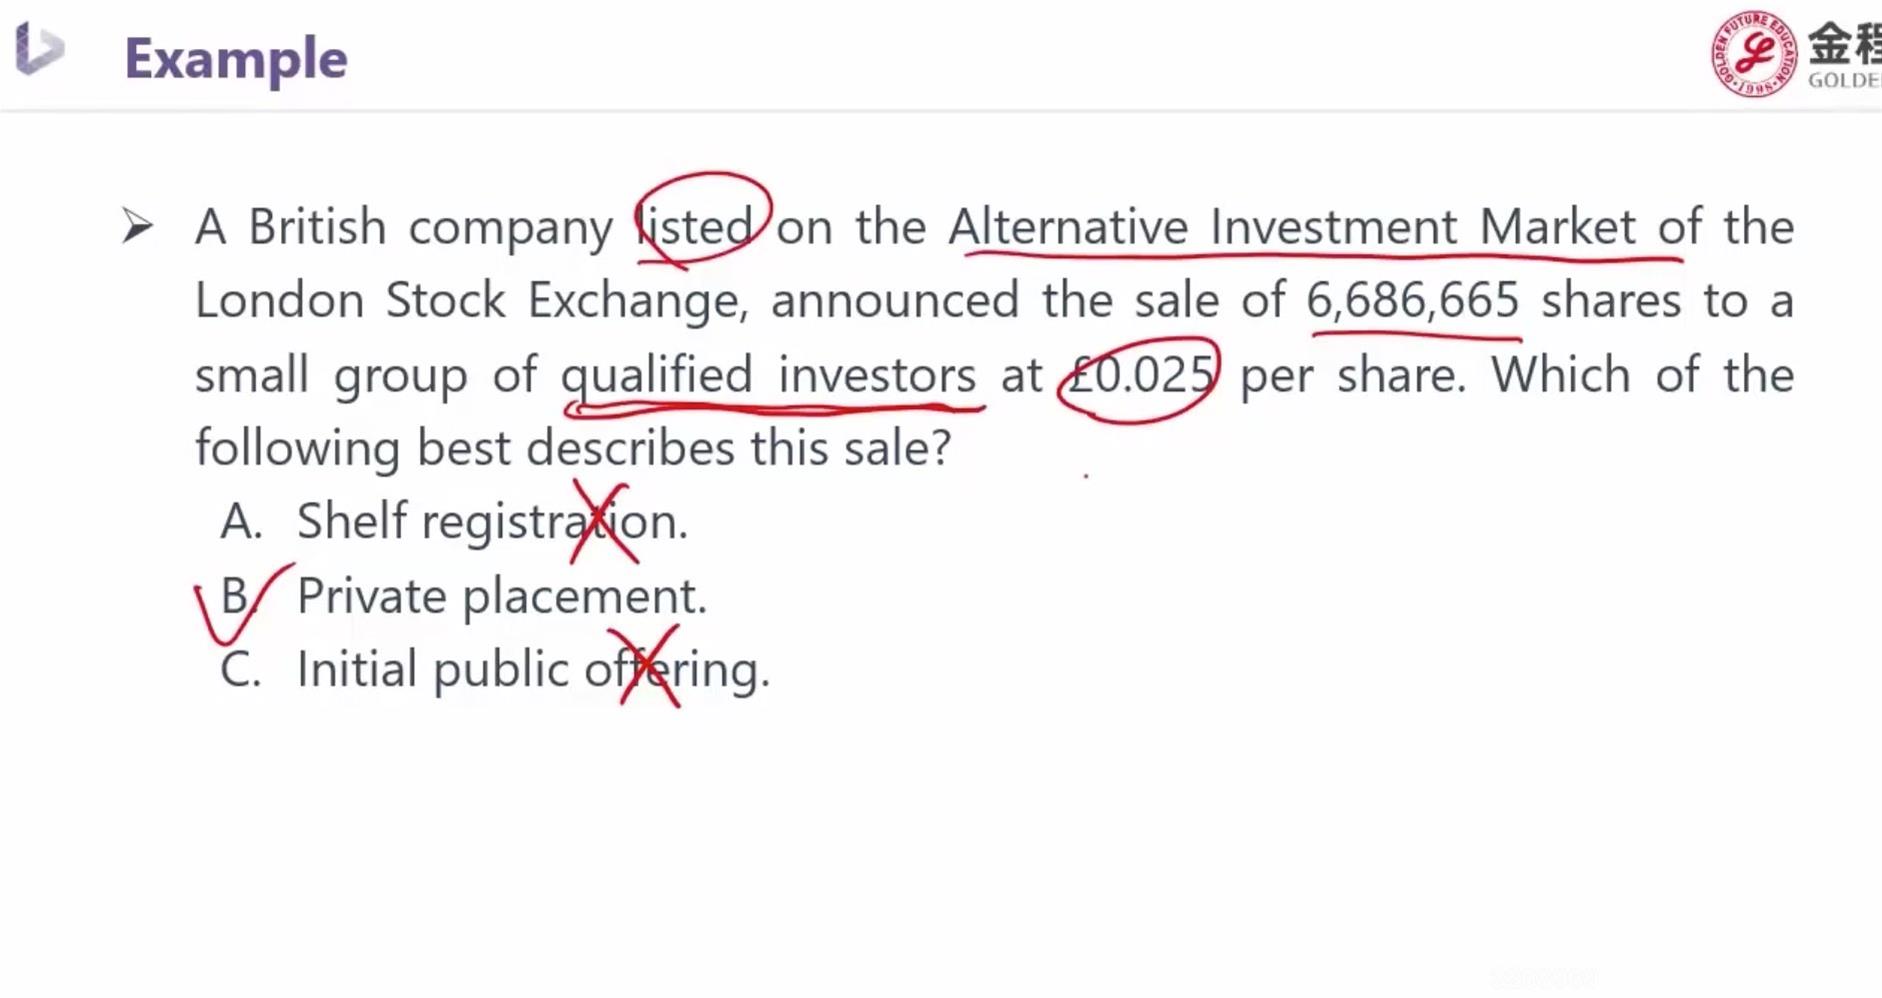
Task: Click the purple logo beside Example title
Action: click(40, 48)
